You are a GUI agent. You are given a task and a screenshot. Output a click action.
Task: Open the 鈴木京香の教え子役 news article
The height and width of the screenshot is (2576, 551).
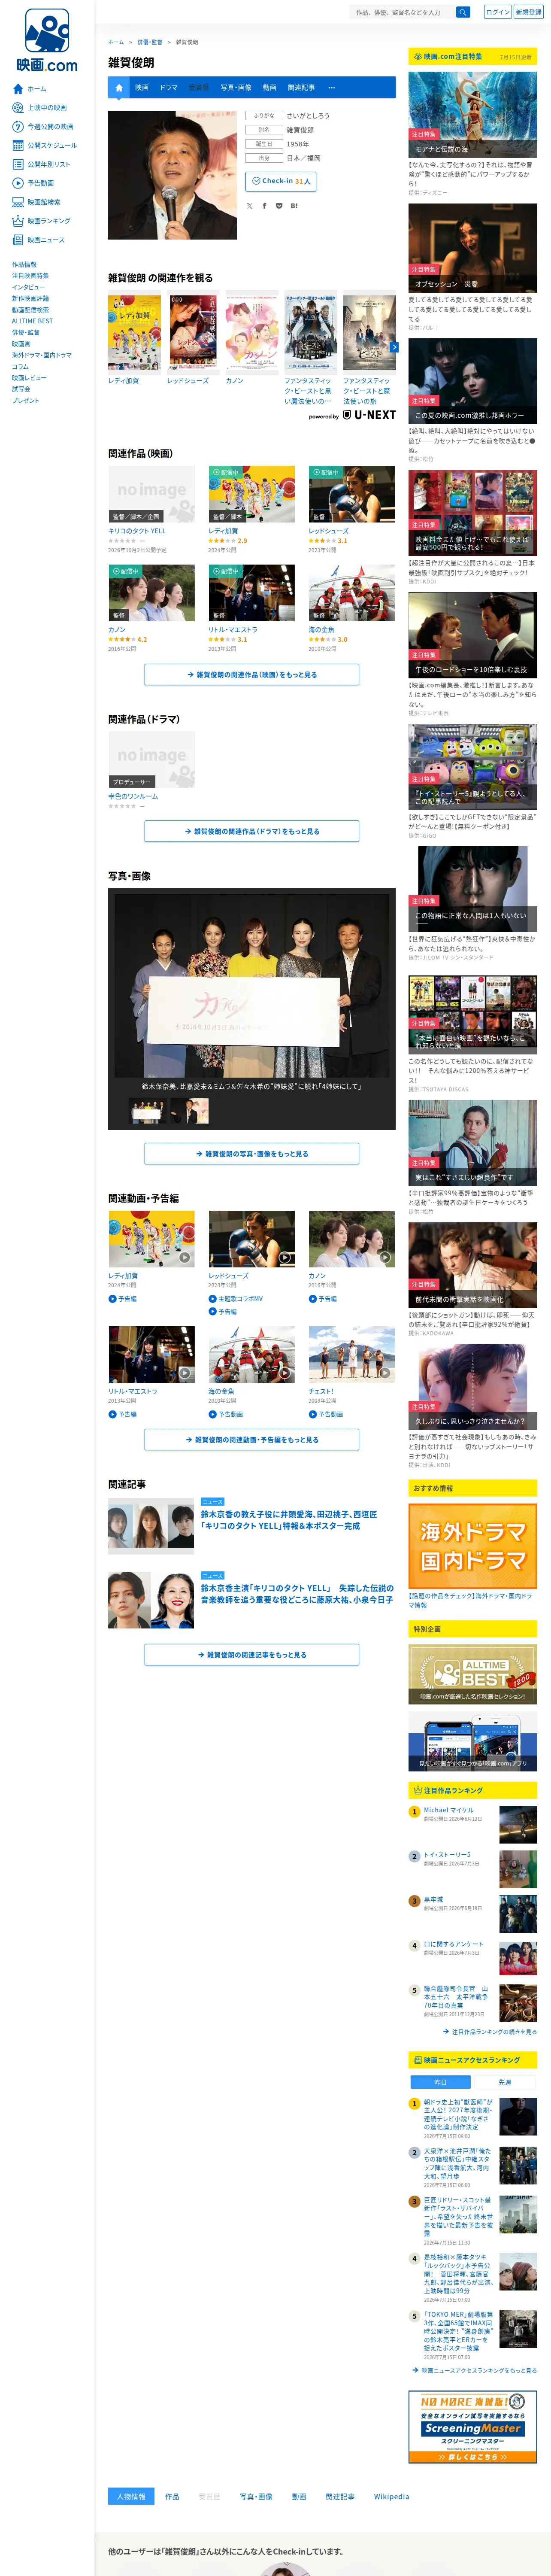289,1520
